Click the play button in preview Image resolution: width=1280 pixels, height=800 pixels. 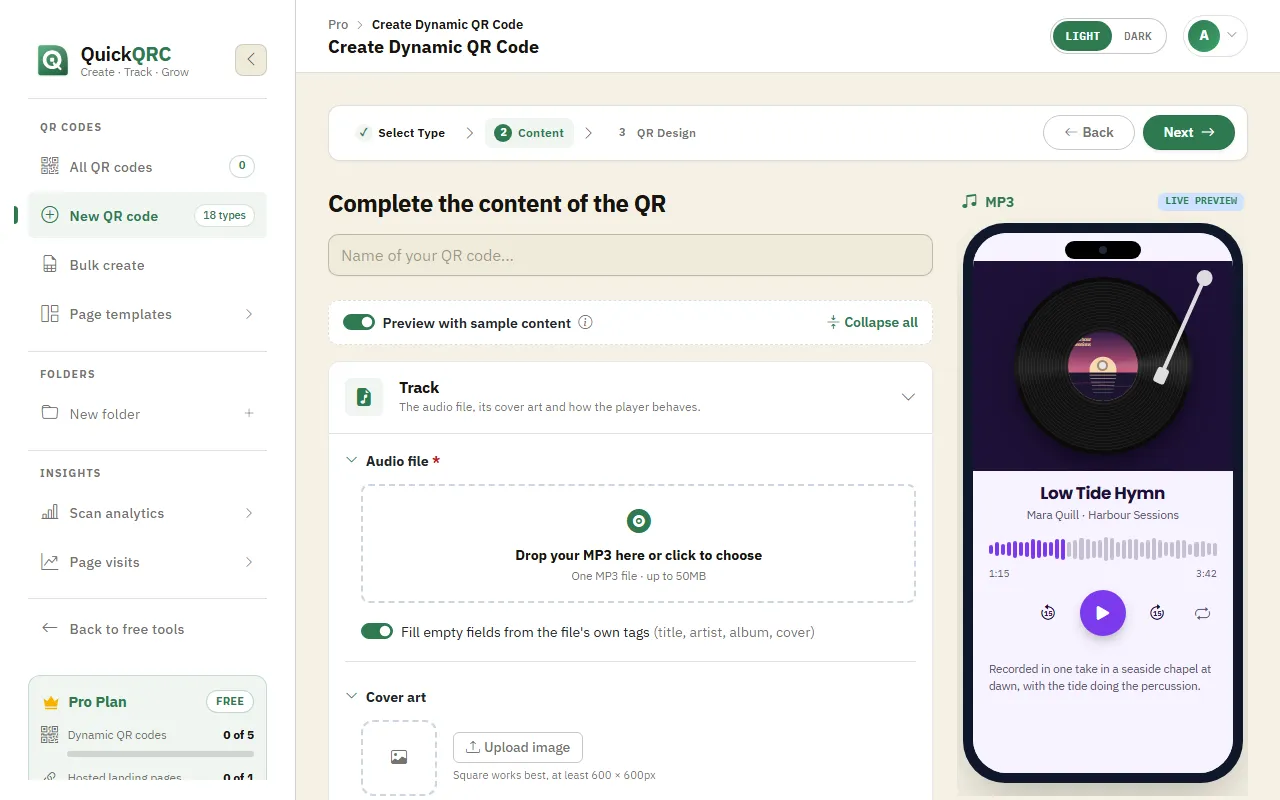pyautogui.click(x=1103, y=613)
